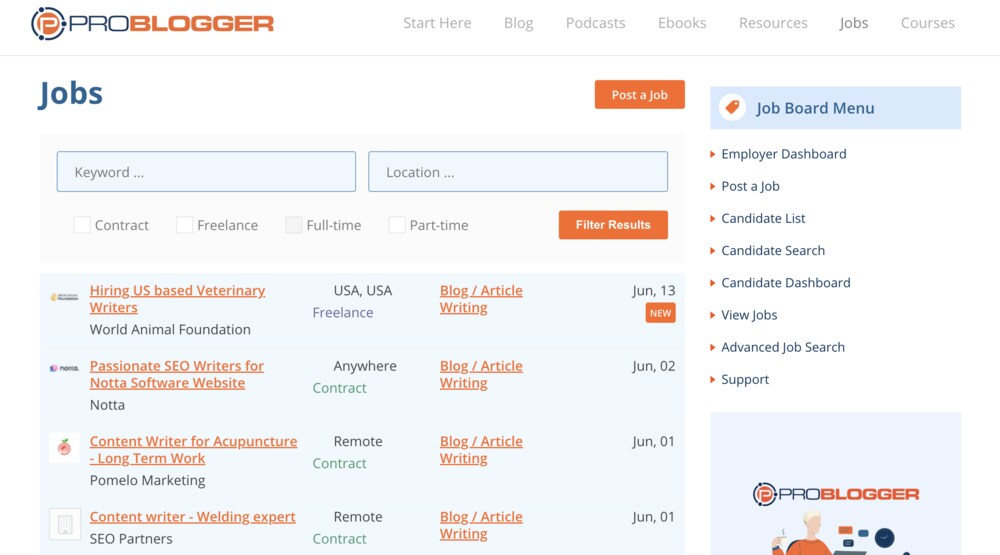Open the Podcasts nav item
The height and width of the screenshot is (555, 1000).
coord(596,23)
